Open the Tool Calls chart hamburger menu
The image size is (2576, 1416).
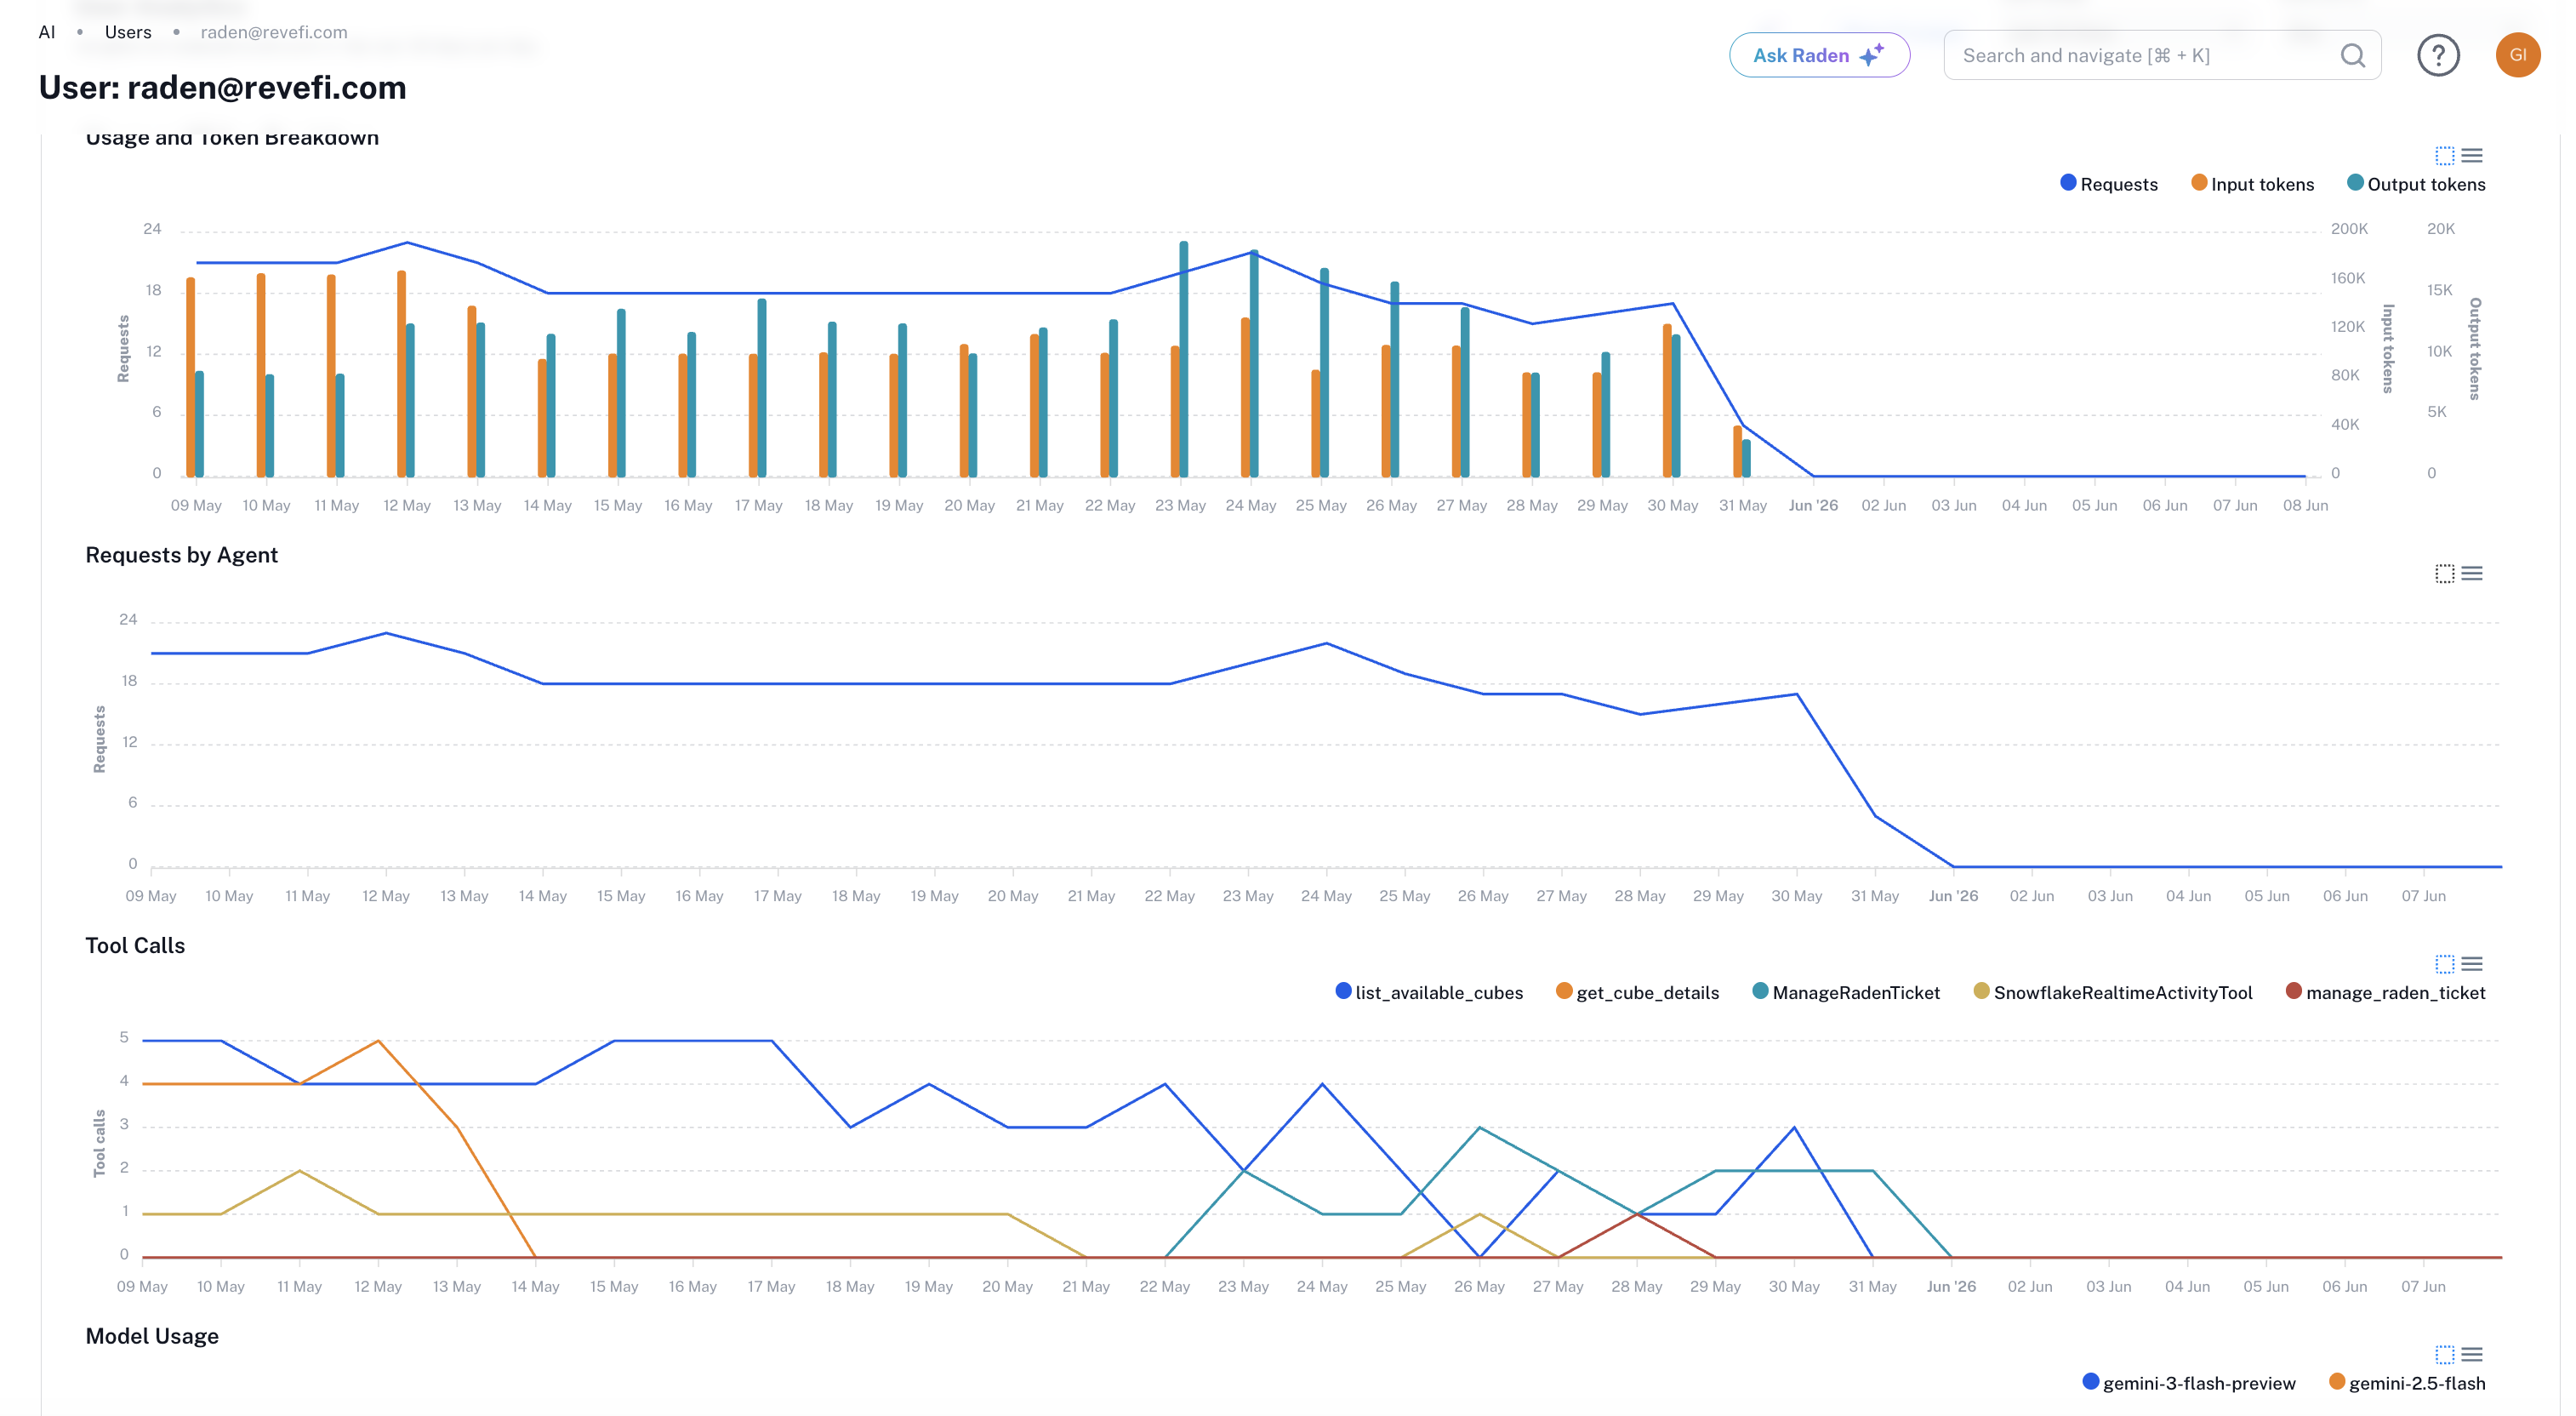tap(2472, 964)
